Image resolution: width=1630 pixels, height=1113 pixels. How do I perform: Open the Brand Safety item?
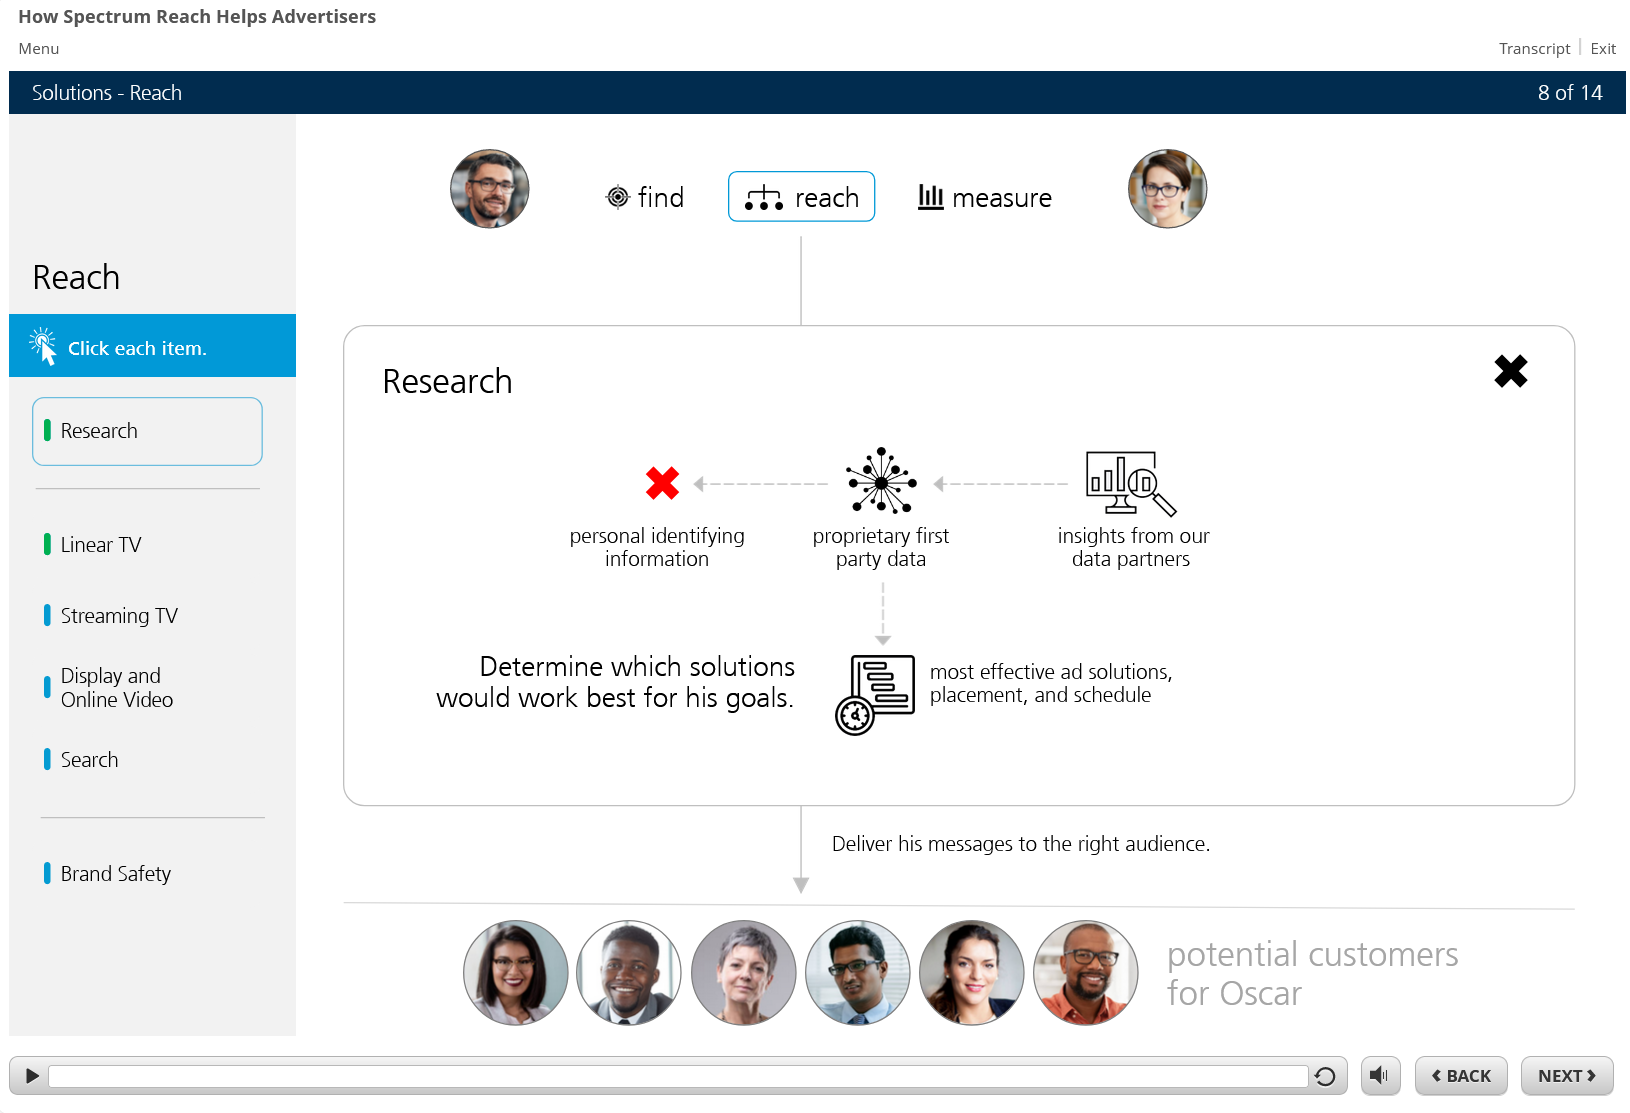(x=108, y=874)
